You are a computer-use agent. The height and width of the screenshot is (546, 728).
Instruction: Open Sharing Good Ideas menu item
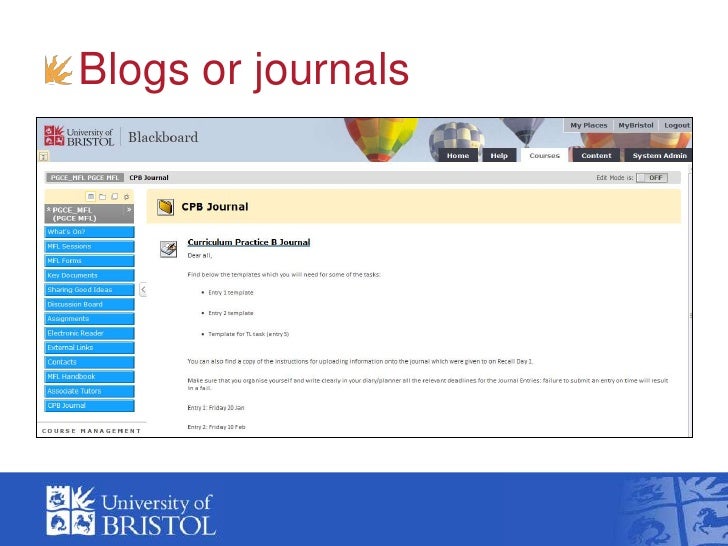click(90, 290)
